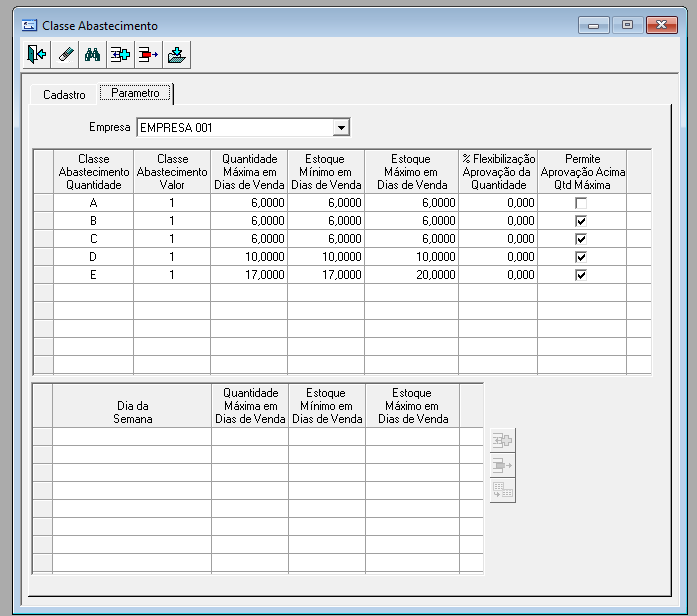Click first empty Dia da Semana cell

pos(132,437)
